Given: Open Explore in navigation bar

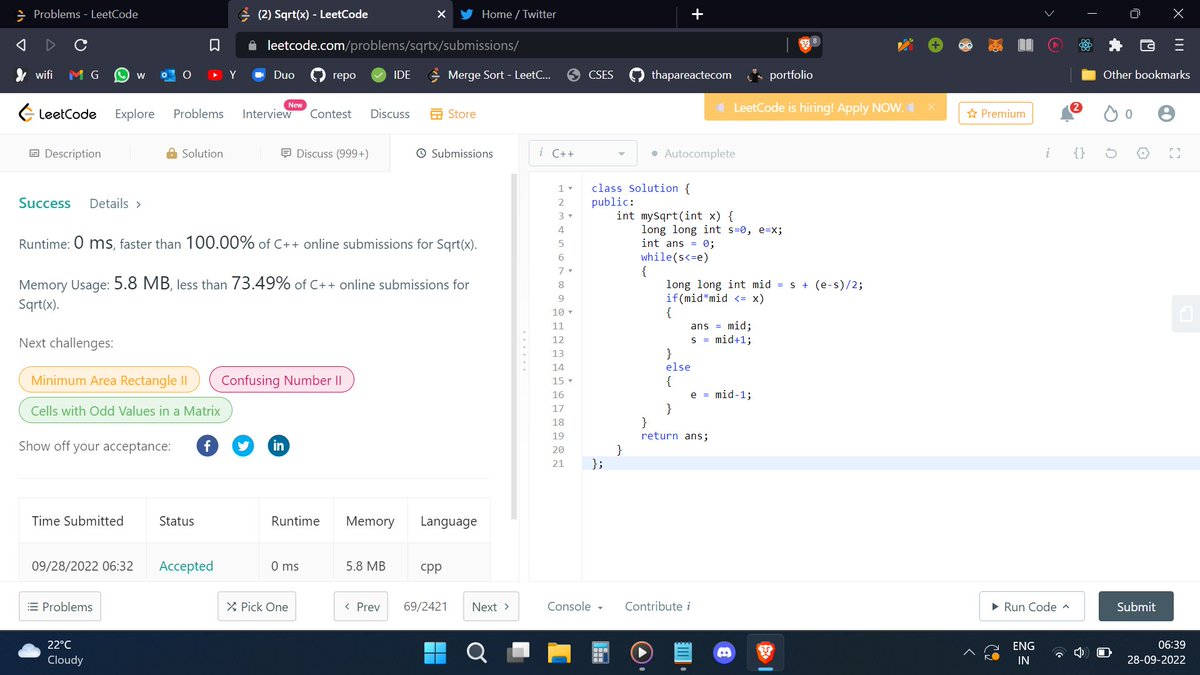Looking at the screenshot, I should point(135,114).
